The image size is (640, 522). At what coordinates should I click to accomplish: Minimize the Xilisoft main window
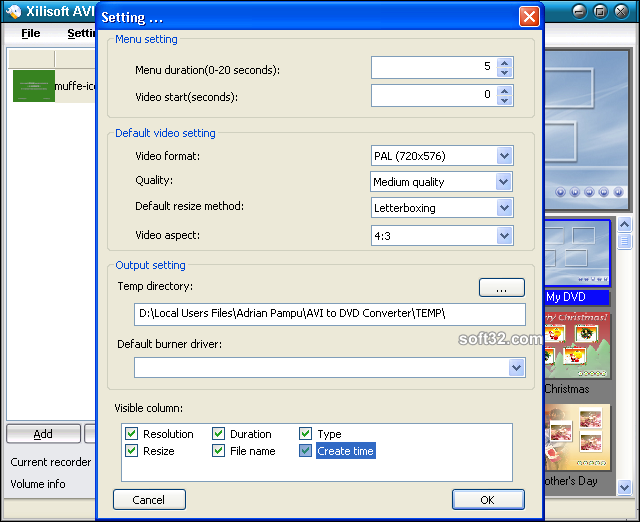(x=579, y=11)
